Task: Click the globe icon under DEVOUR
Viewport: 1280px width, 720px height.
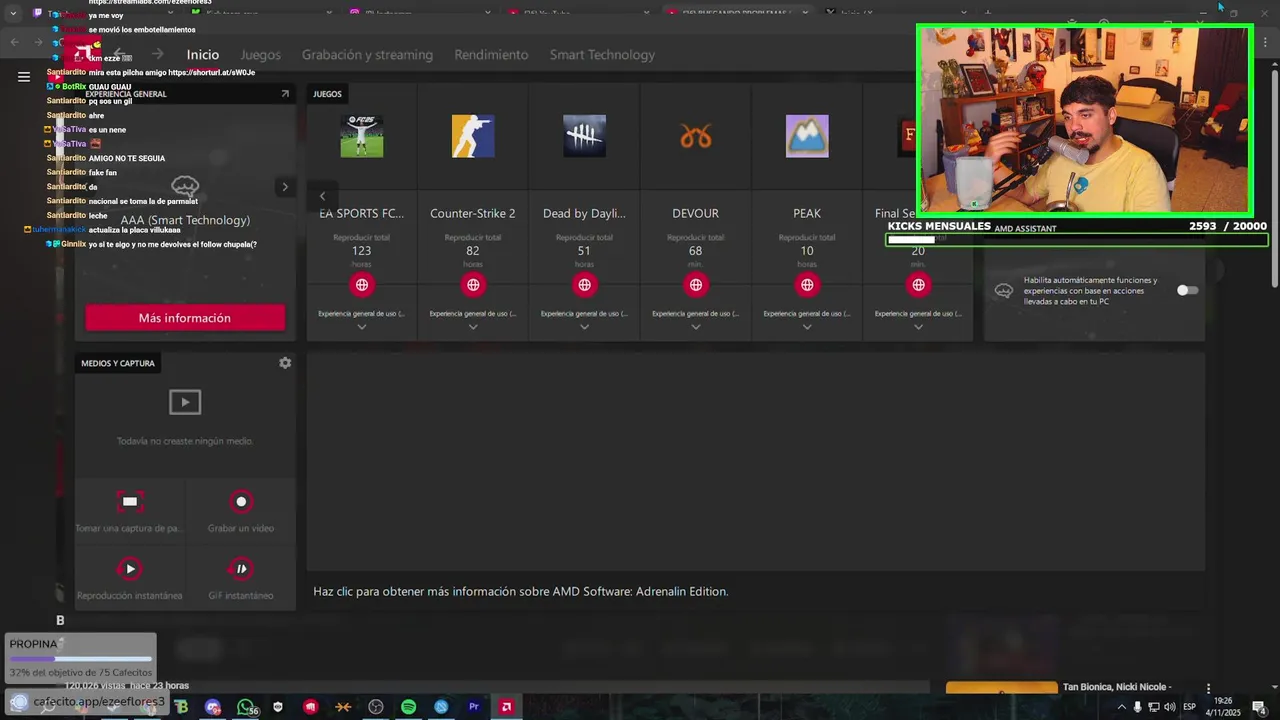Action: (x=696, y=285)
